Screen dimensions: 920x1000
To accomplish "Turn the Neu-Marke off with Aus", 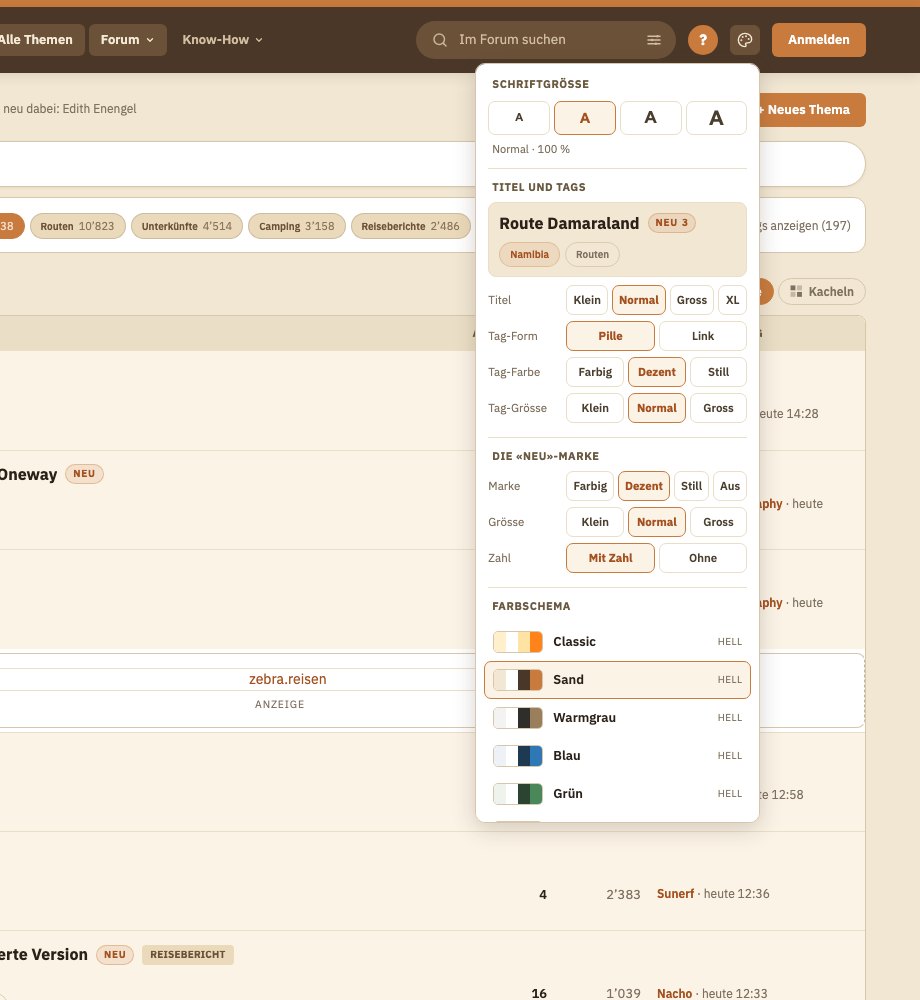I will click(729, 486).
